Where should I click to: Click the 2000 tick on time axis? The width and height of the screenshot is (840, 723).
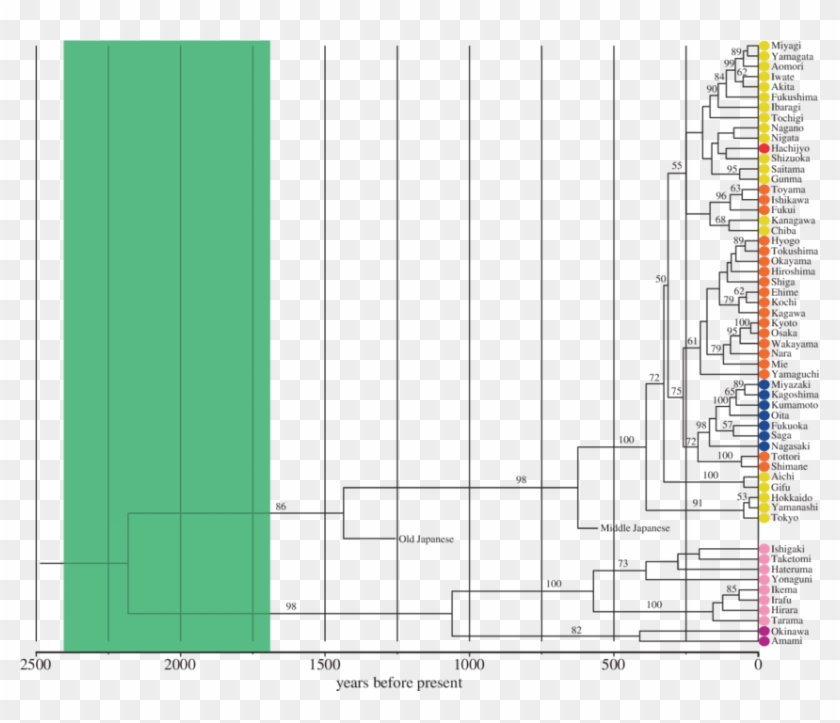180,665
